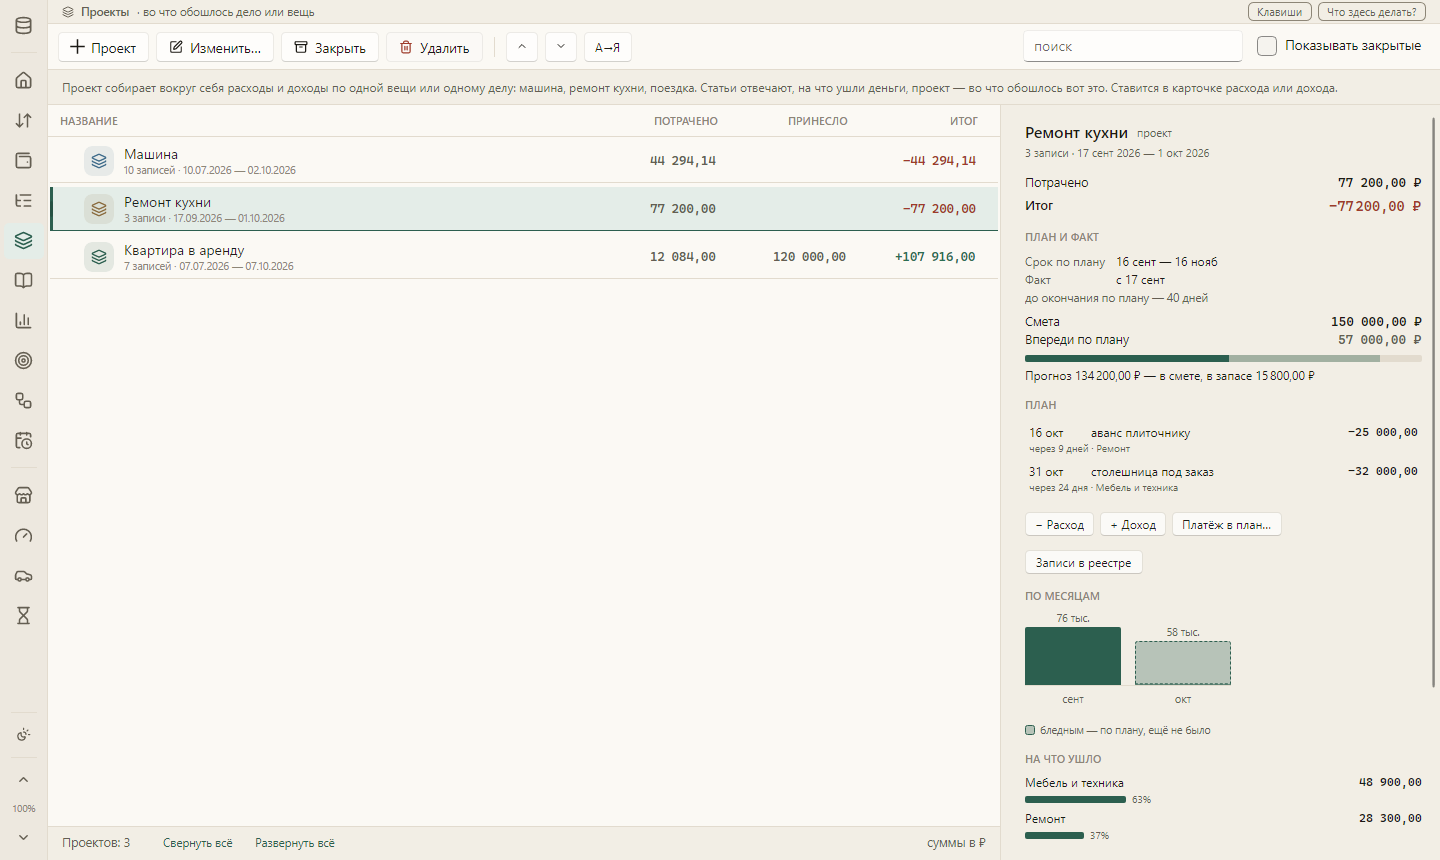Click the Записи в реестре button
This screenshot has height=860, width=1440.
tap(1084, 563)
